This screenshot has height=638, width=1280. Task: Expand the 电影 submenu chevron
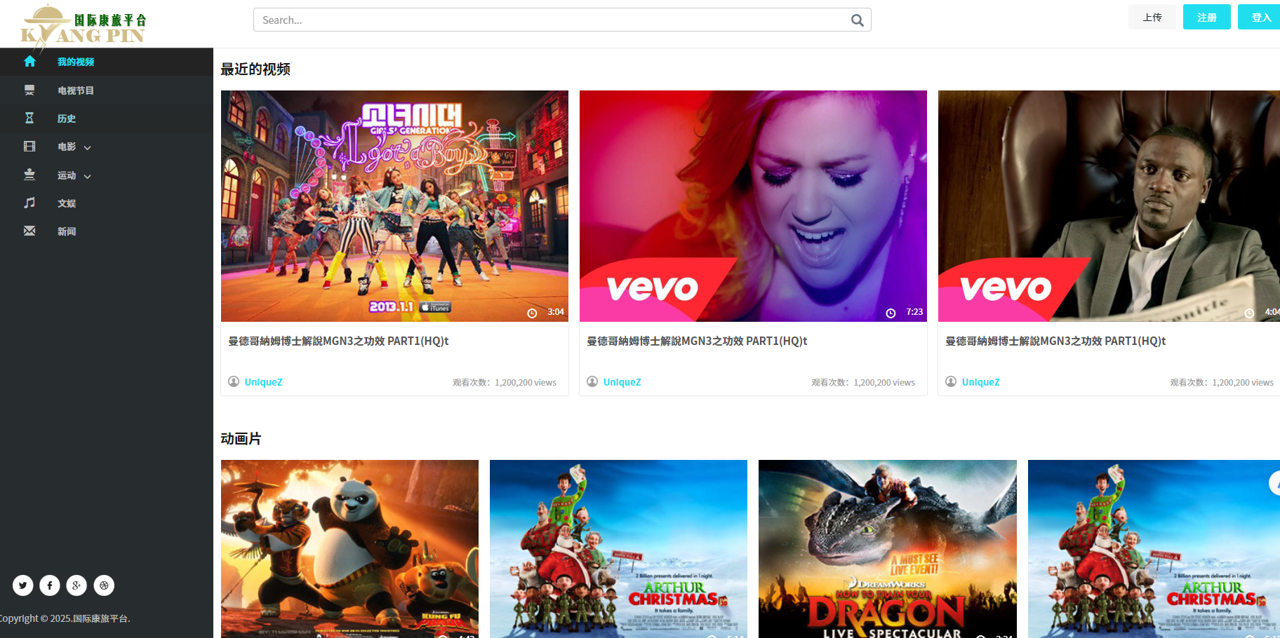coord(87,148)
